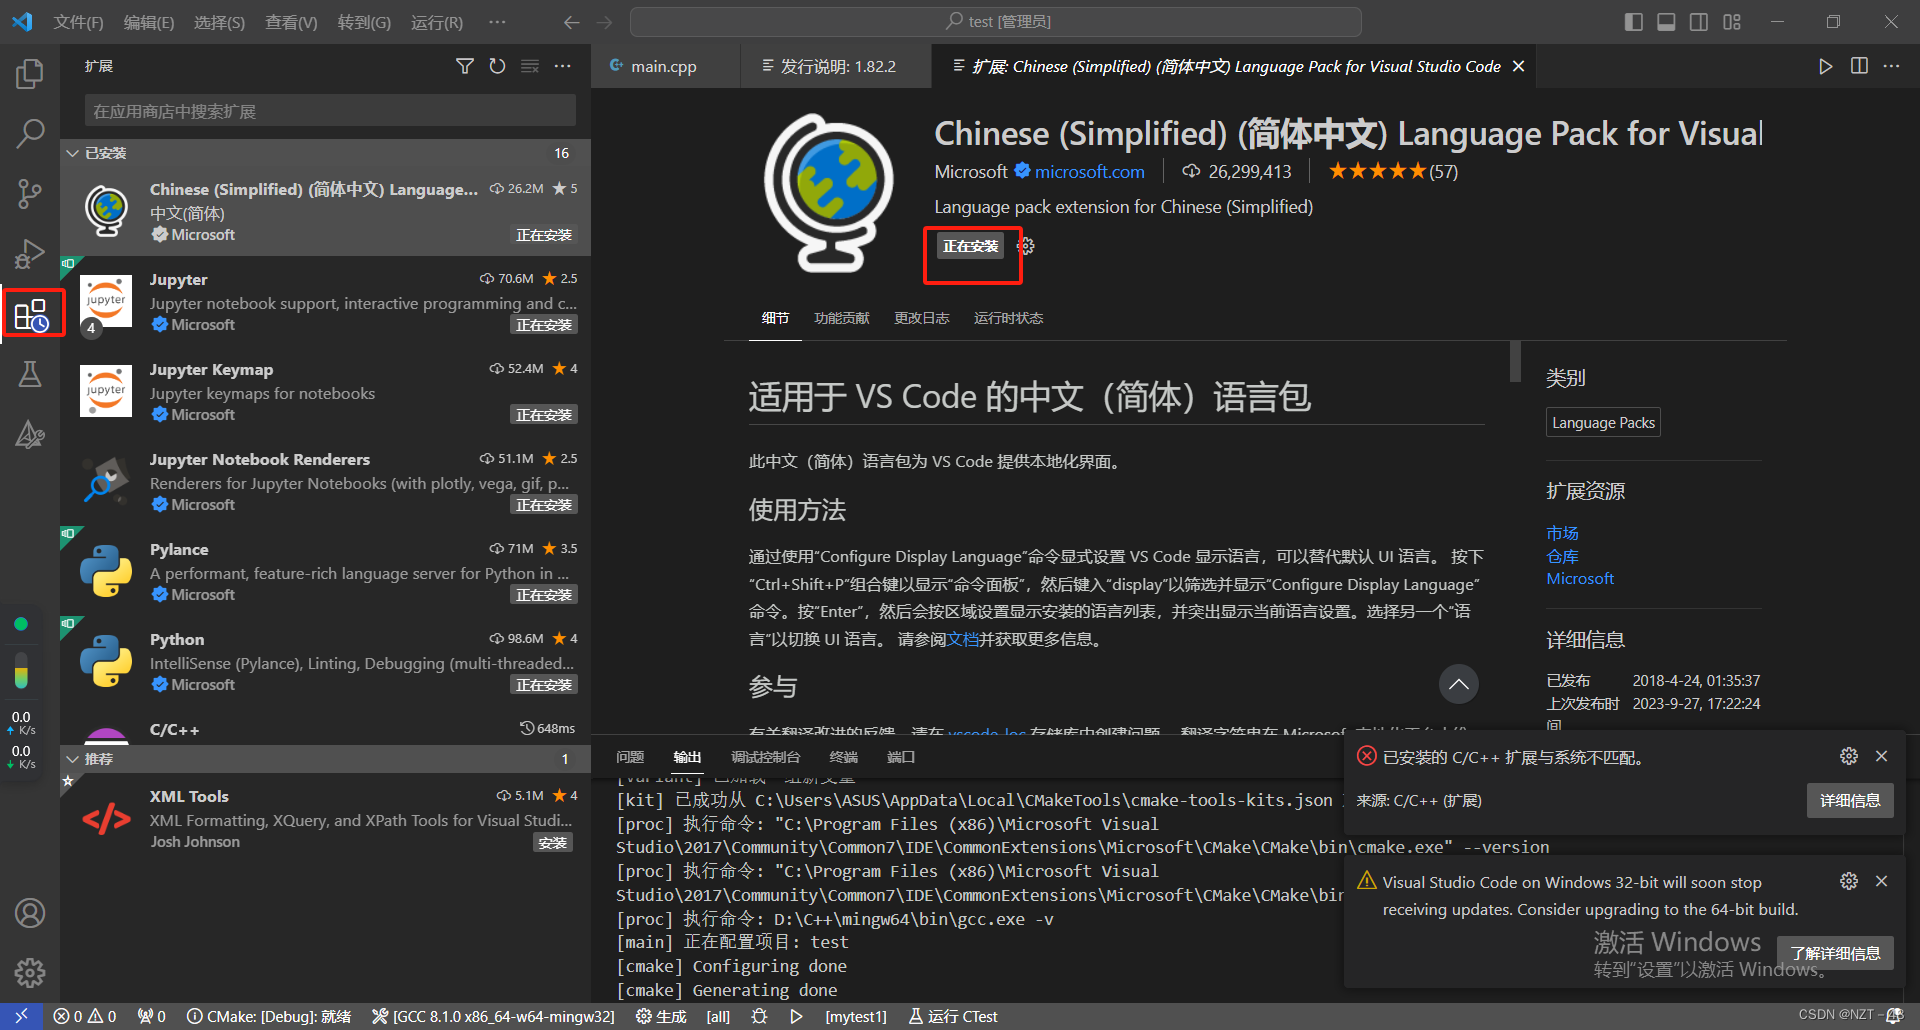Click the remote window status bar icon
This screenshot has height=1030, width=1920.
[21, 1017]
